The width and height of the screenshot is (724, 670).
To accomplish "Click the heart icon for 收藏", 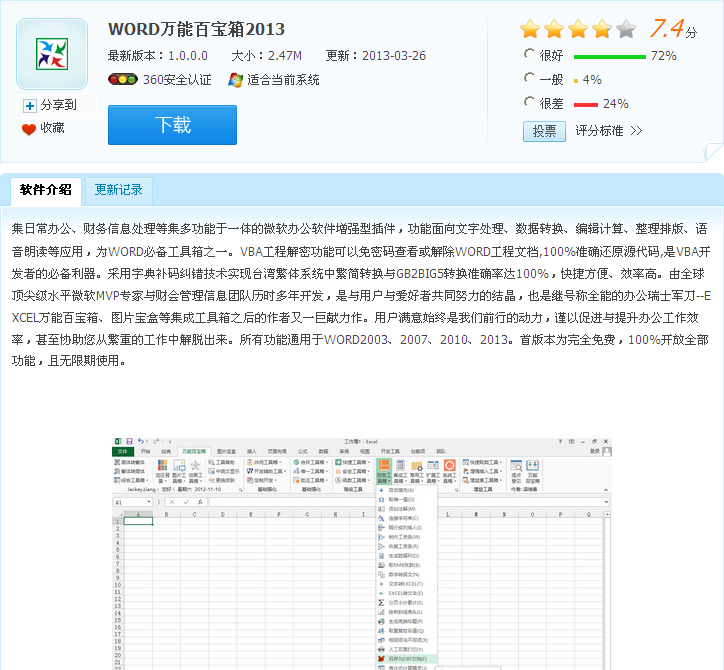I will [29, 129].
